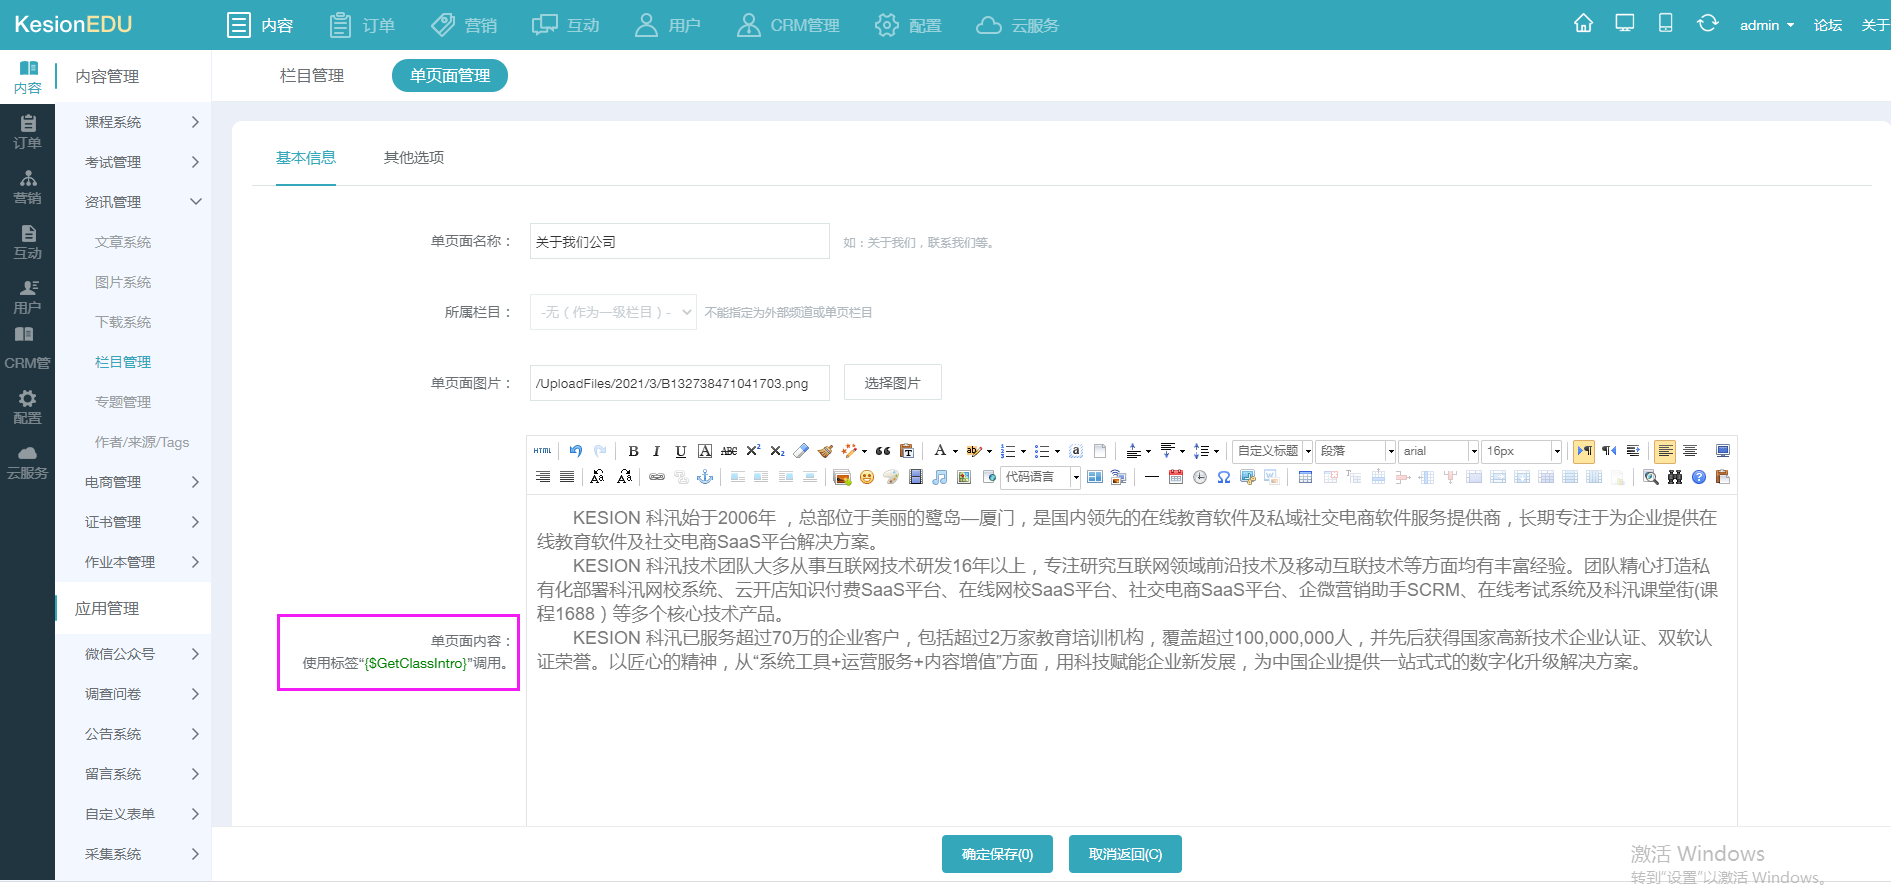Image resolution: width=1891 pixels, height=885 pixels.
Task: Toggle left text alignment
Action: [1665, 451]
